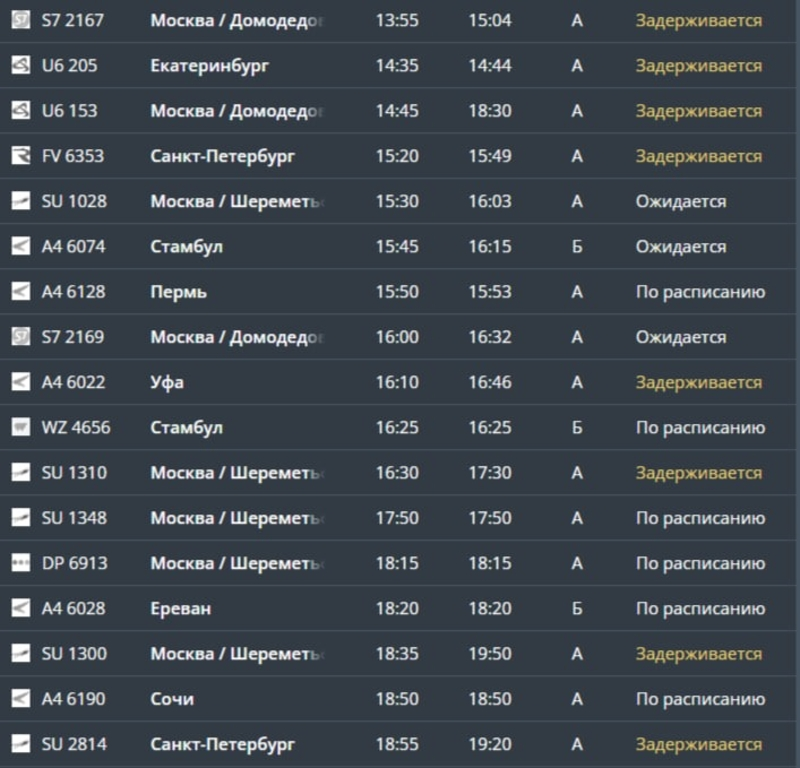Click the airline logo beside flight WZ 4656
This screenshot has width=800, height=768.
20,428
